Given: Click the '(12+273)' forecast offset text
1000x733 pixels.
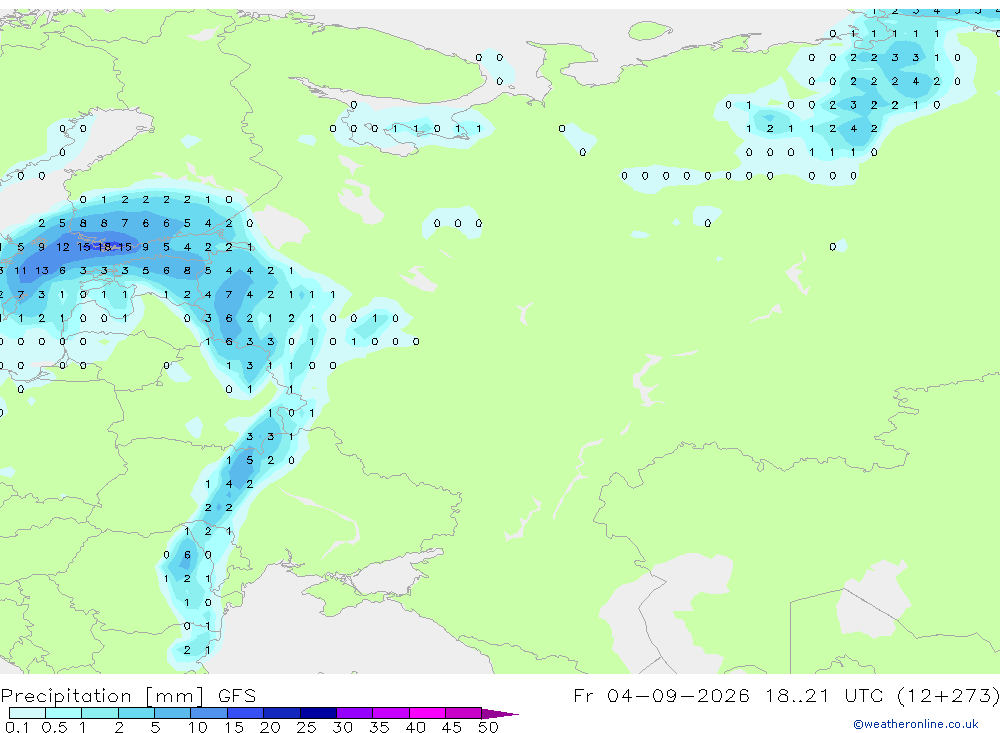Looking at the screenshot, I should point(948,695).
